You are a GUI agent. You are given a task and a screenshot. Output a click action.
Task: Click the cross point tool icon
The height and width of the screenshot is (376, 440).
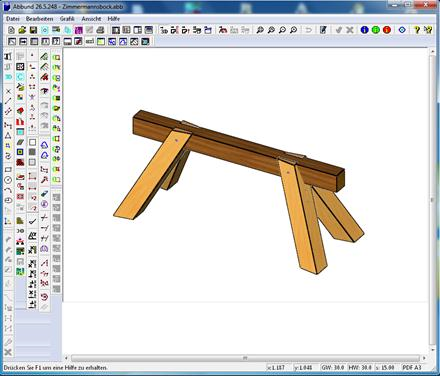8,91
